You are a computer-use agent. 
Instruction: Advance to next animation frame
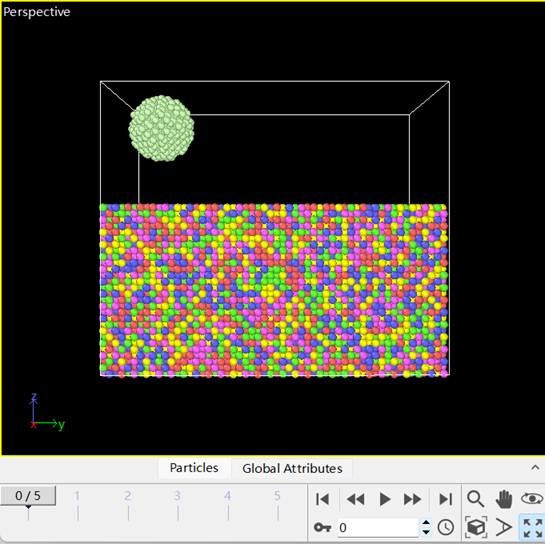(413, 499)
